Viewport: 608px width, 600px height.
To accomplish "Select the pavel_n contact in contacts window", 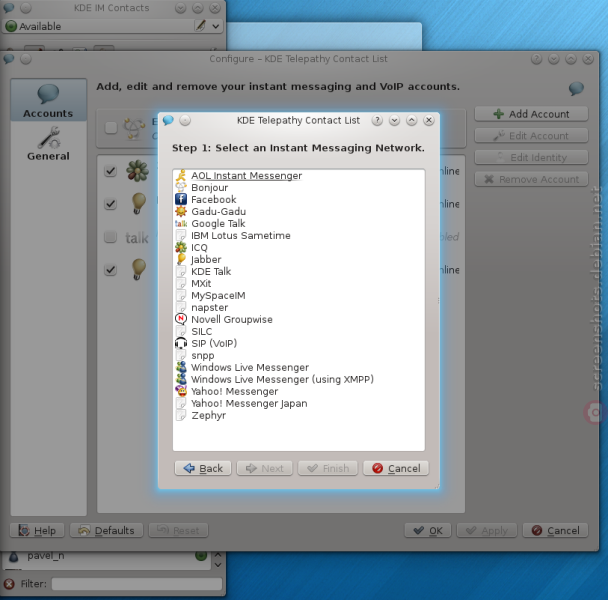I will [107, 556].
